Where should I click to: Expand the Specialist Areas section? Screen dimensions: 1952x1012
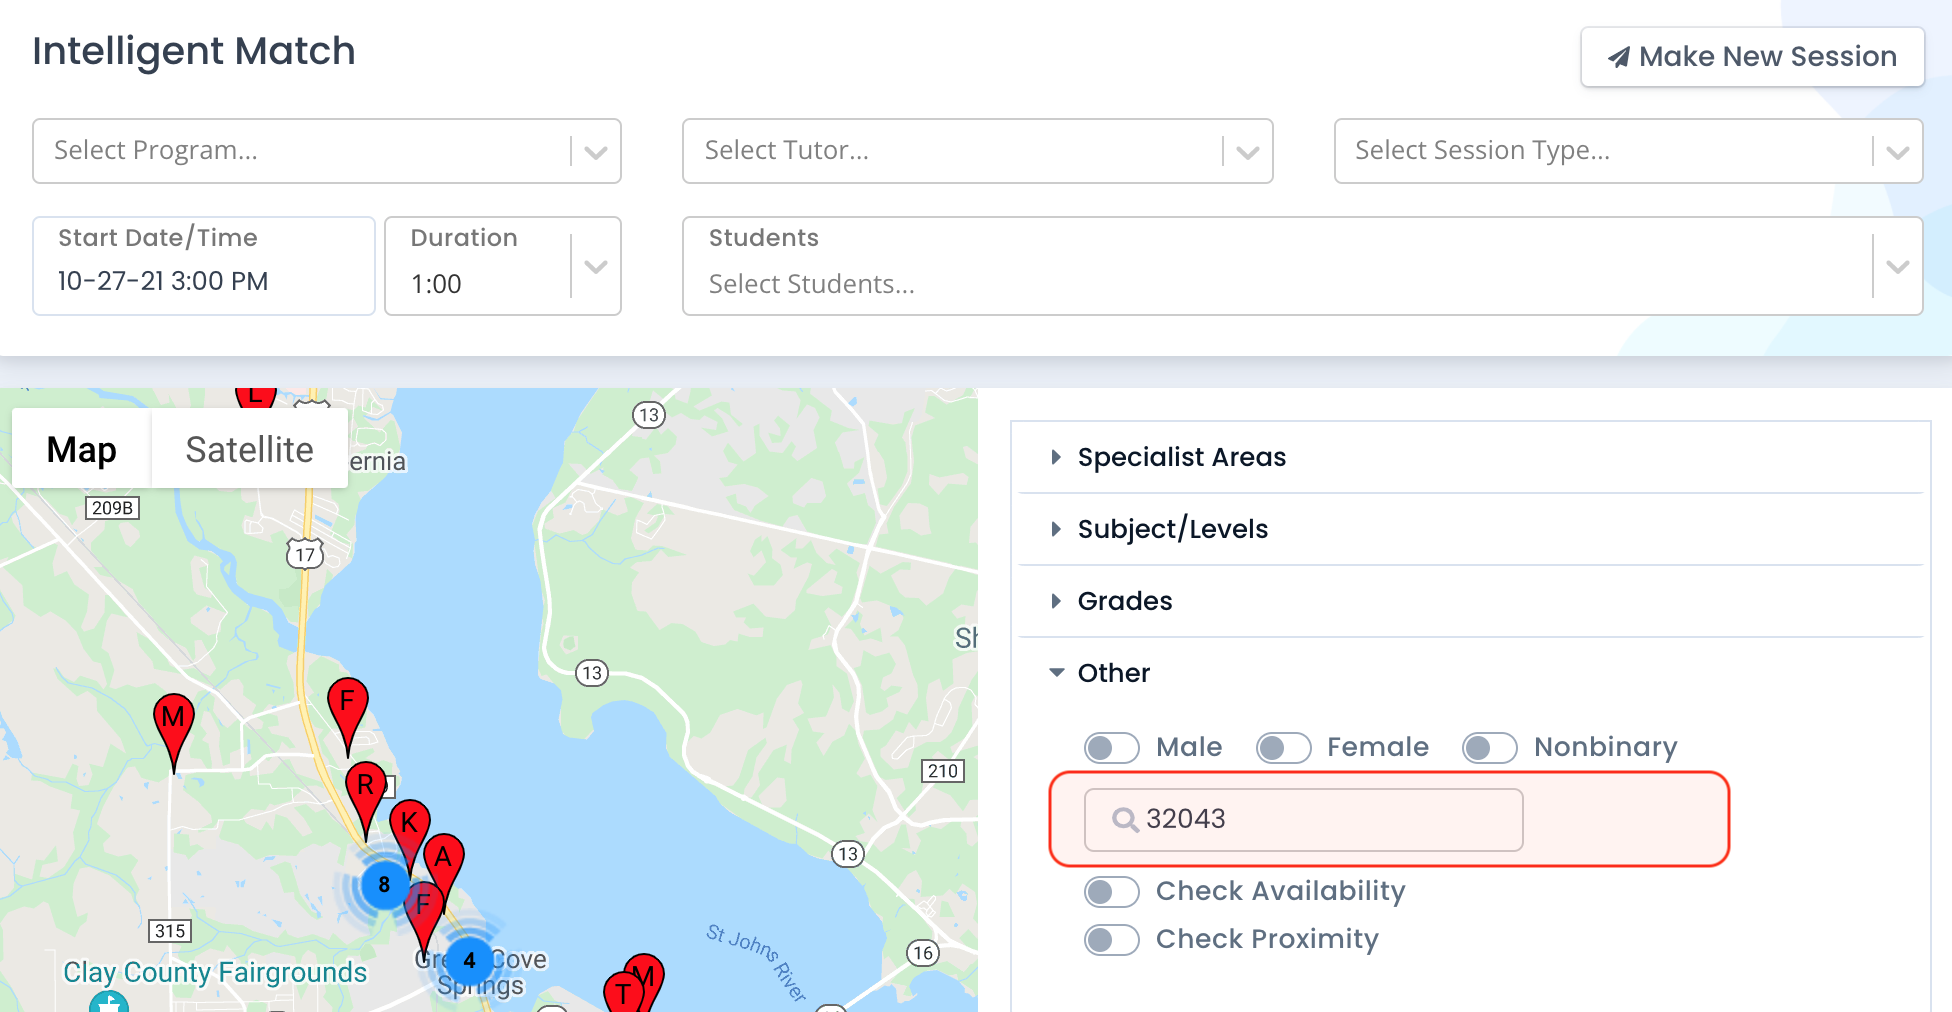pyautogui.click(x=1470, y=457)
